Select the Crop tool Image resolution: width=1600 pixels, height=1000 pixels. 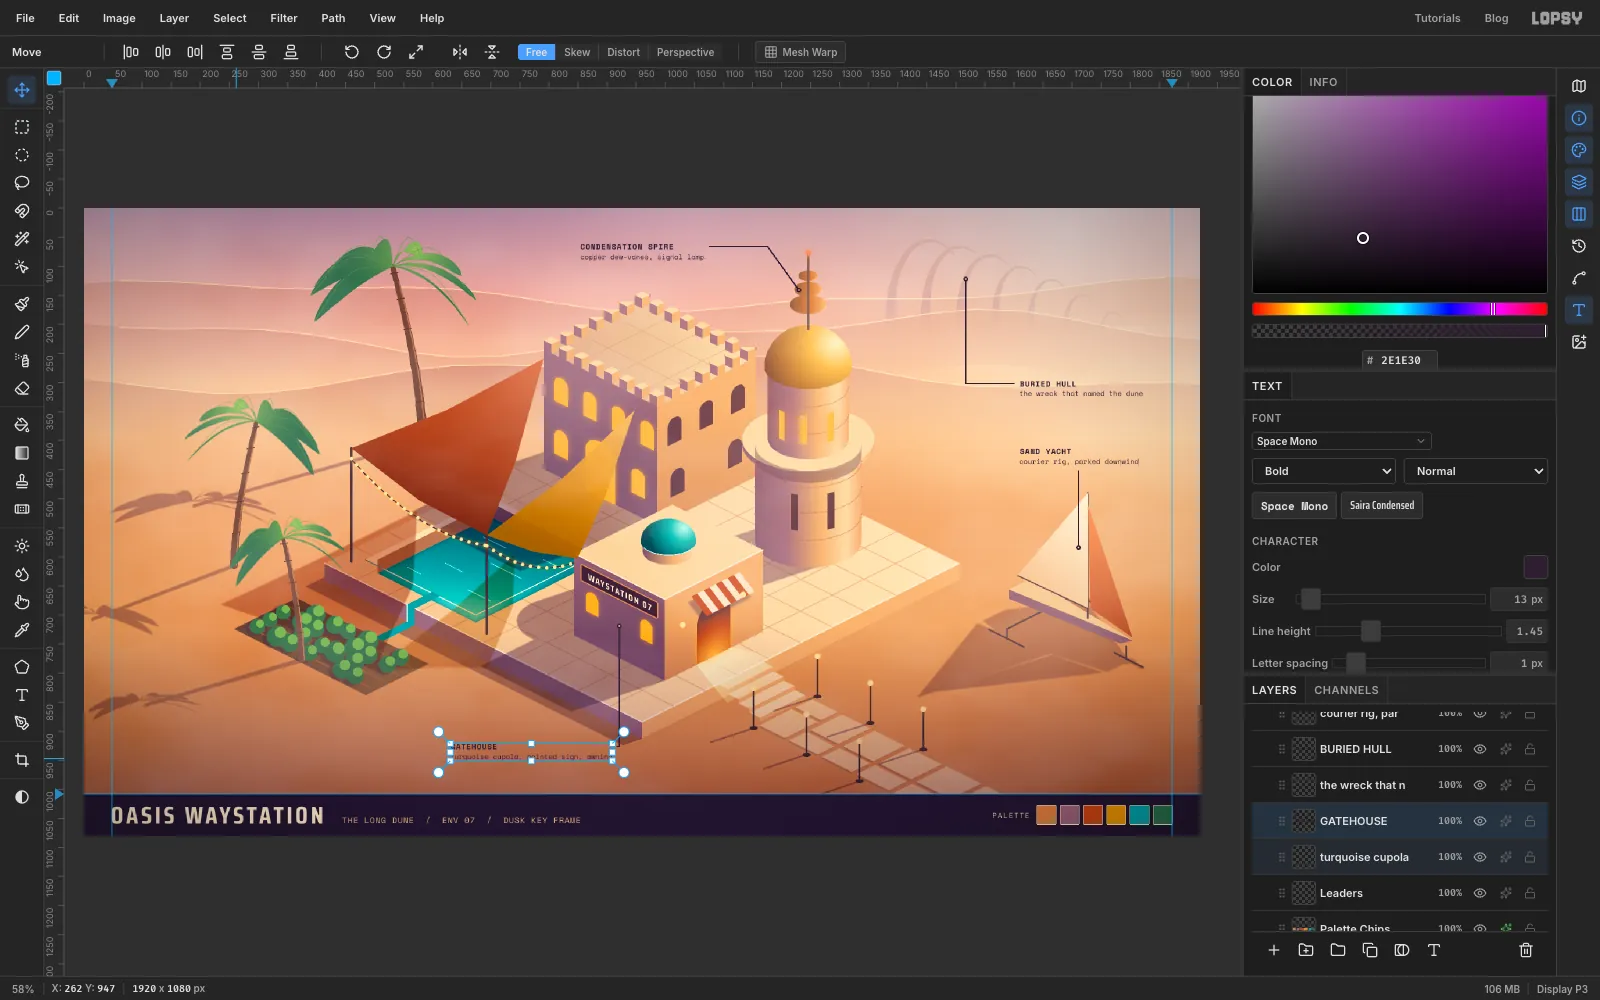click(x=22, y=760)
